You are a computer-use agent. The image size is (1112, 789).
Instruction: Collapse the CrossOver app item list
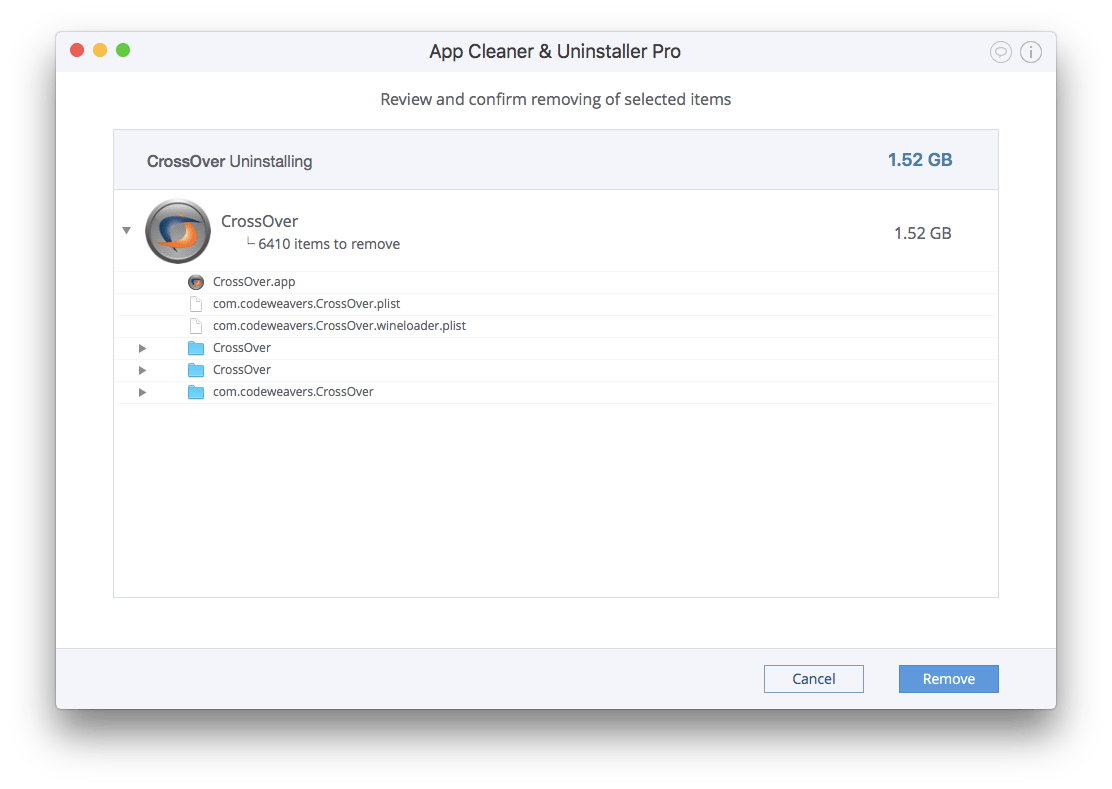point(126,230)
